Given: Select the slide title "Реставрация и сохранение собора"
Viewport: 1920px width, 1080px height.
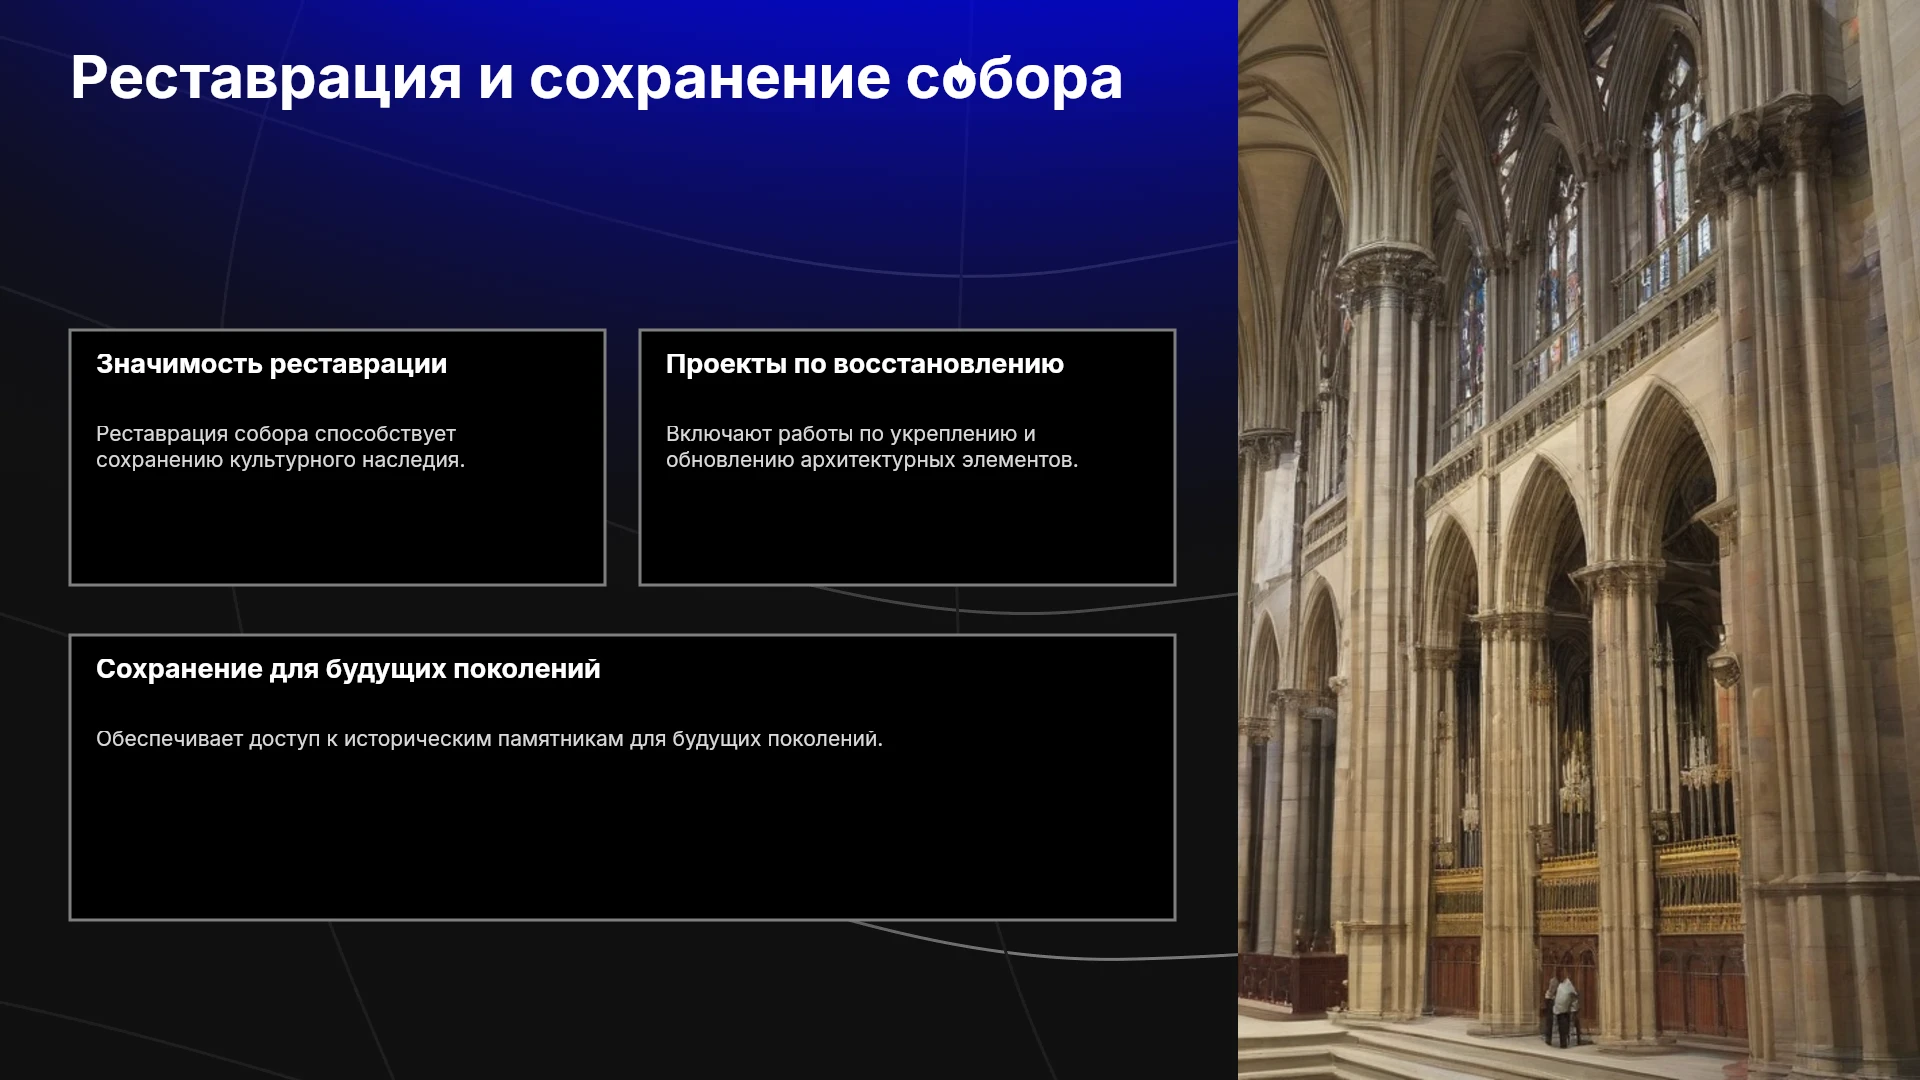Looking at the screenshot, I should 596,79.
